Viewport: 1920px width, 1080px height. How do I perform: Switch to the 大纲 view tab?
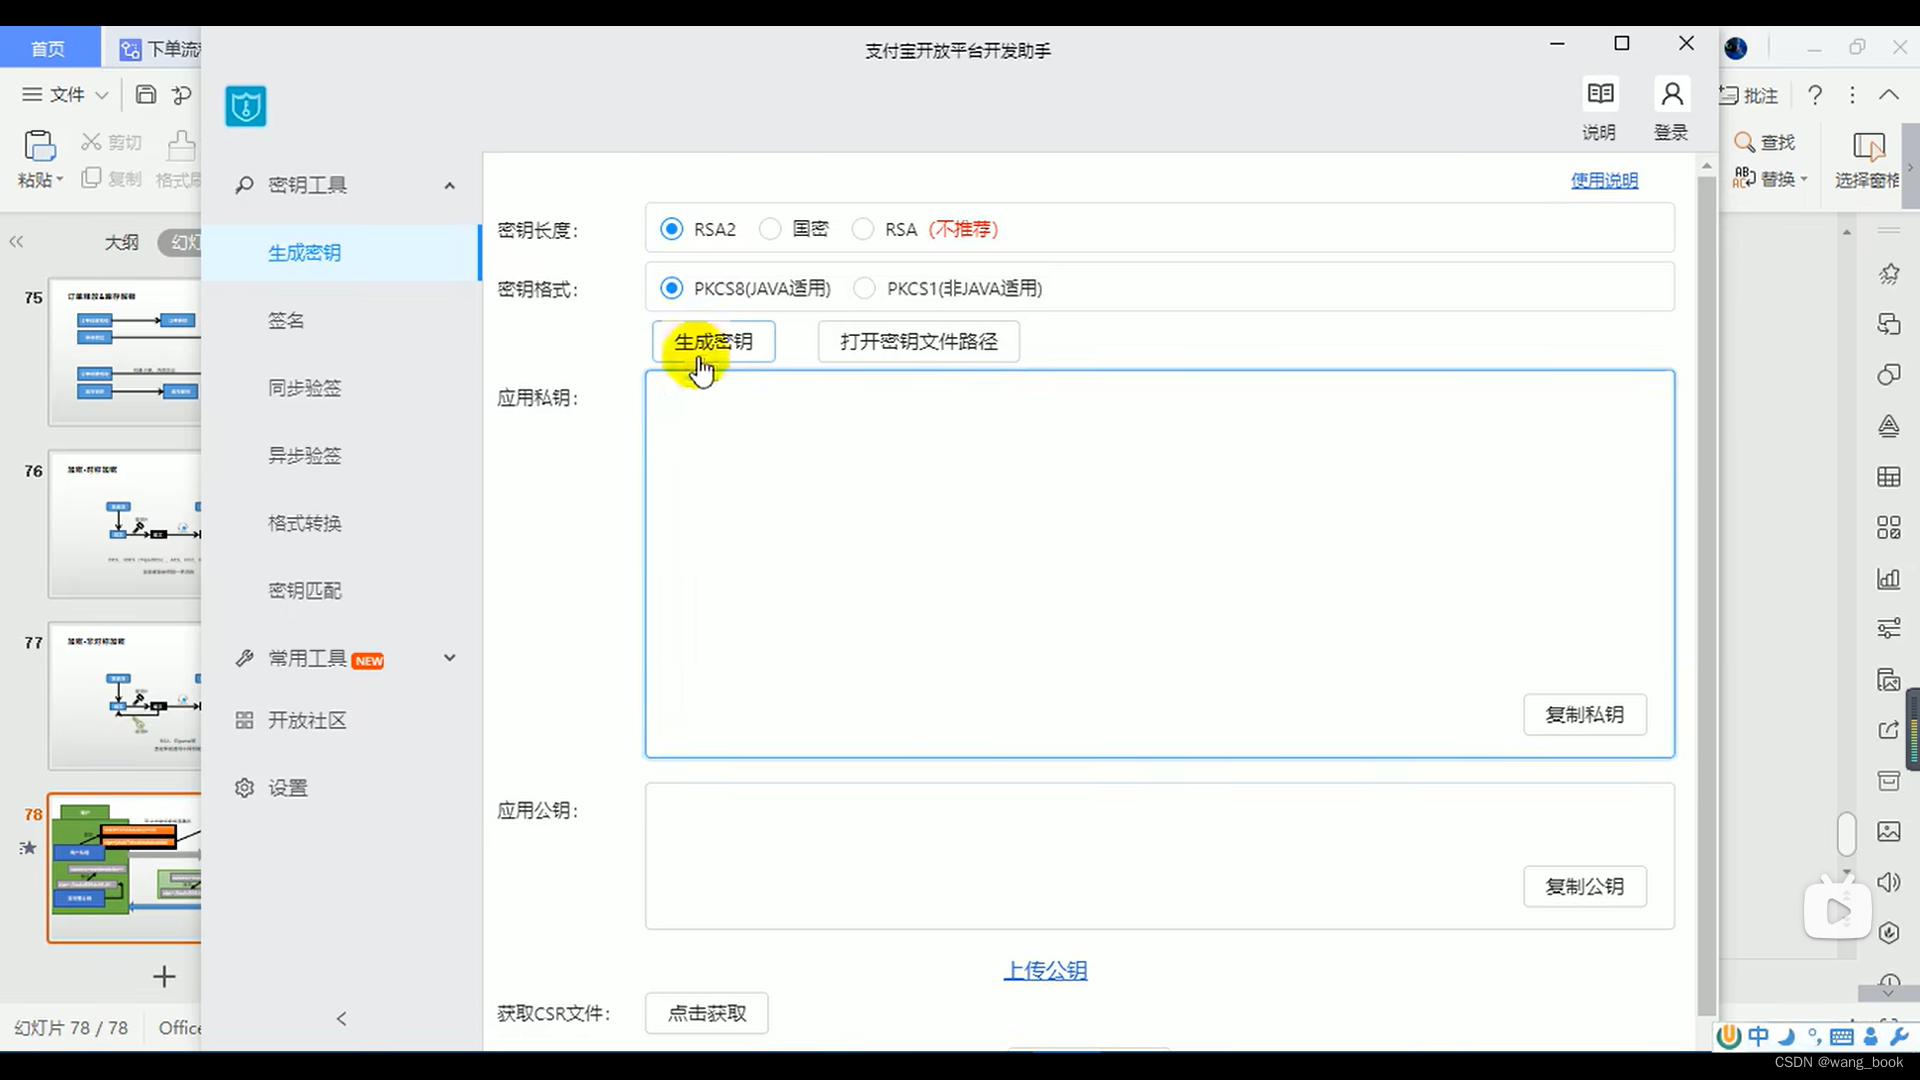click(x=122, y=242)
